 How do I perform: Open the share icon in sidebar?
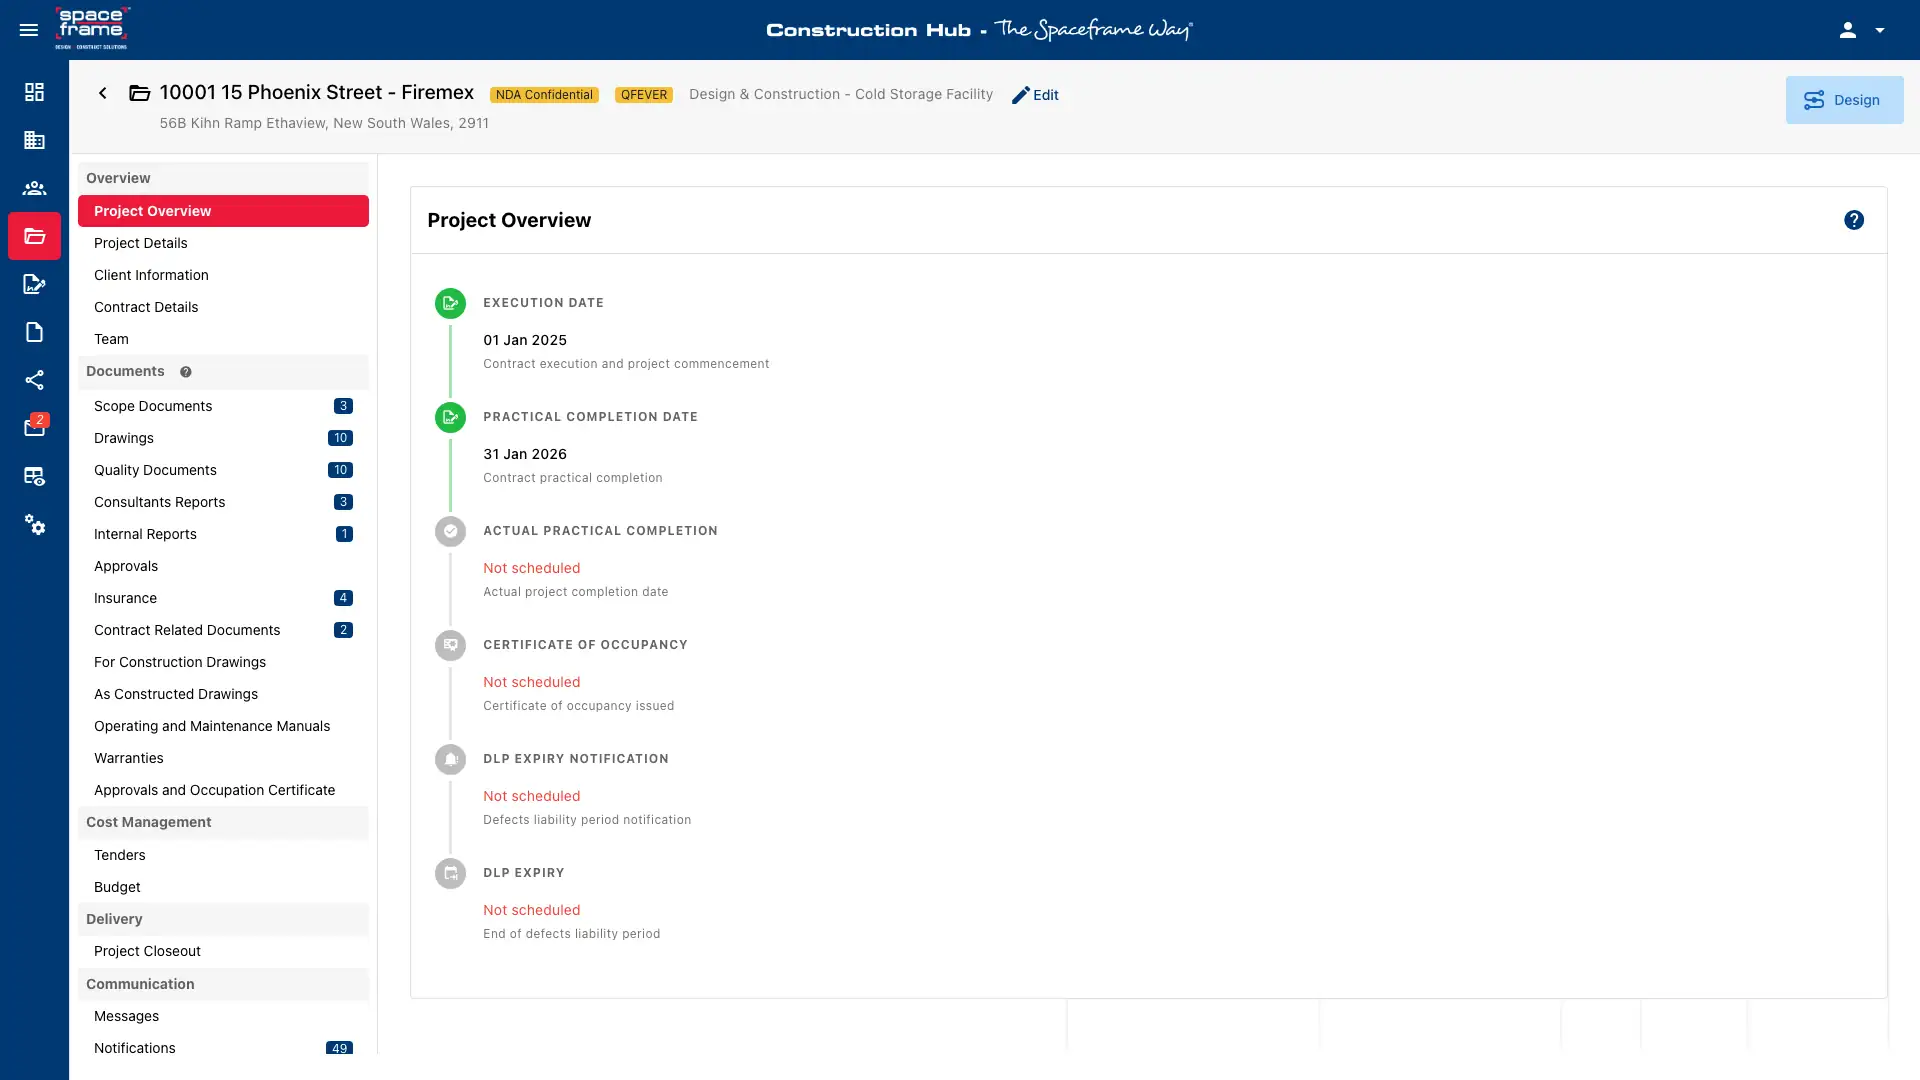click(34, 380)
